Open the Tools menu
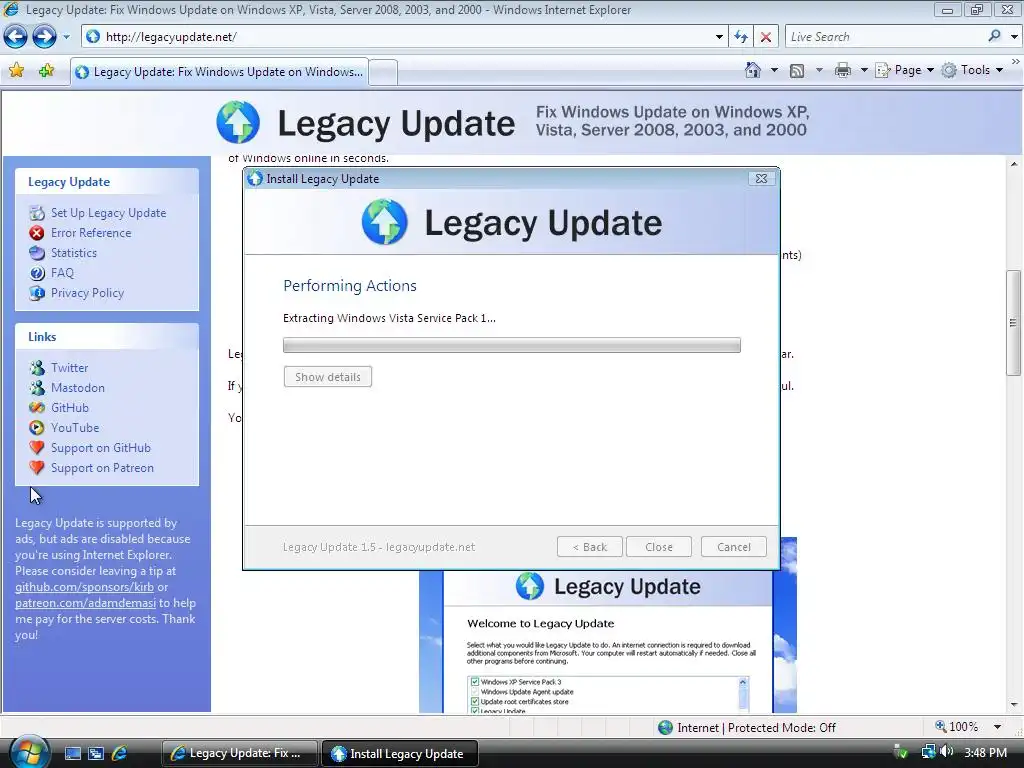This screenshot has height=768, width=1024. 972,70
